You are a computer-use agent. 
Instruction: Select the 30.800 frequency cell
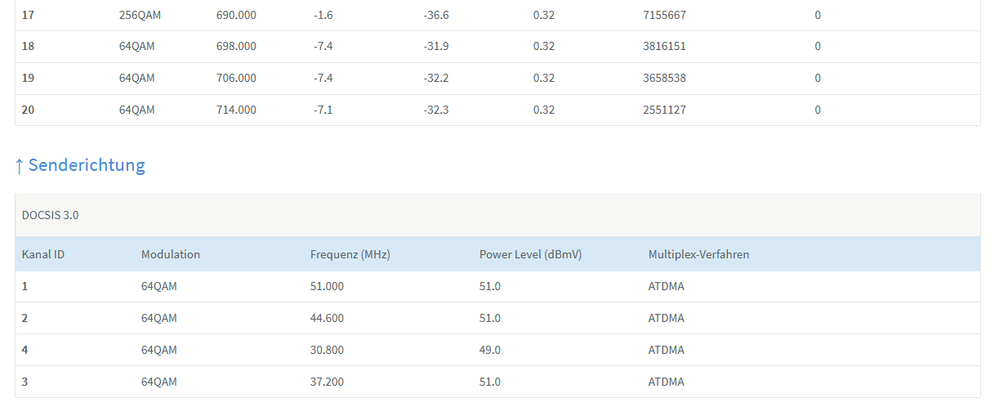[x=327, y=350]
